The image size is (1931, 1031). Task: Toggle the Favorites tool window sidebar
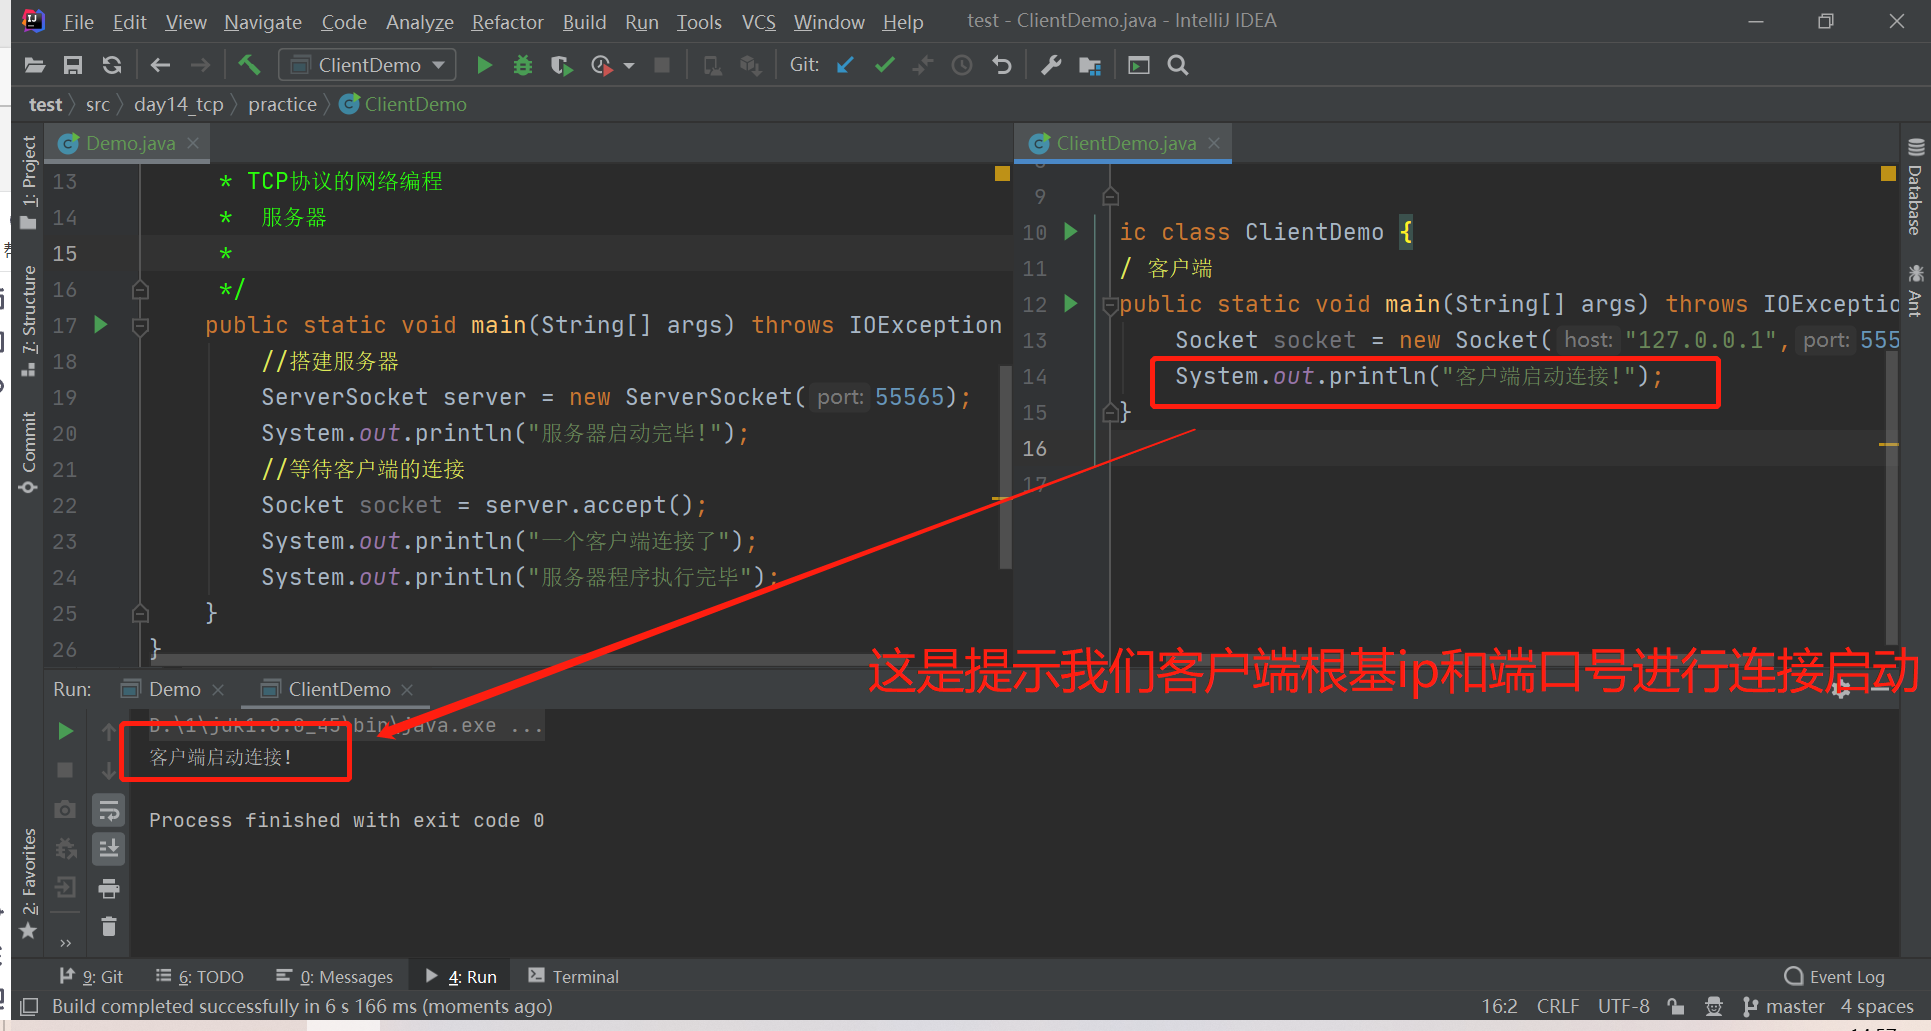pyautogui.click(x=29, y=883)
